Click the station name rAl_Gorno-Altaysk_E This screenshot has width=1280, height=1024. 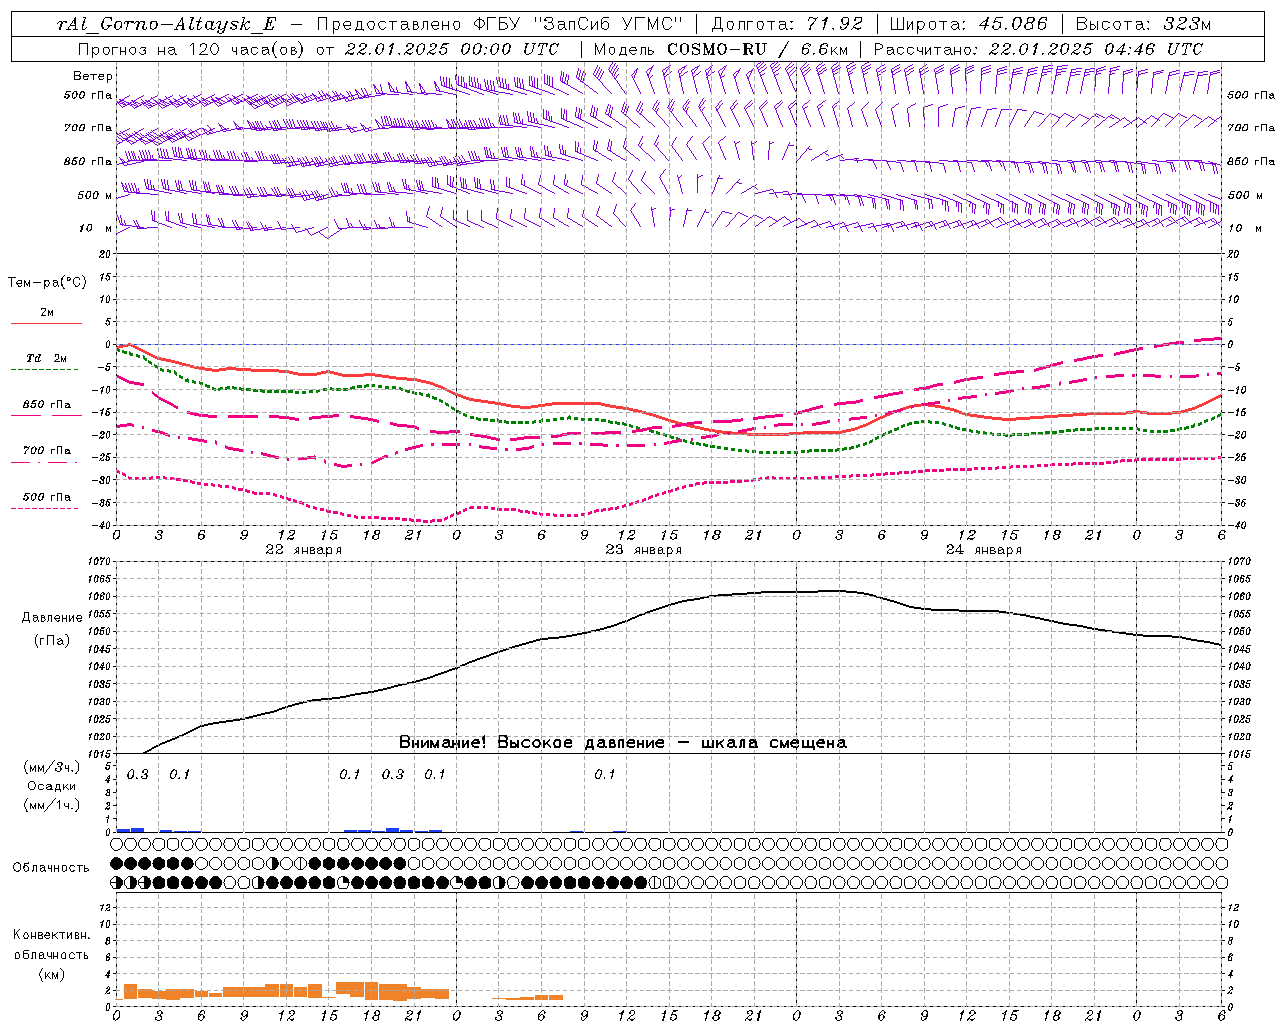(x=167, y=24)
